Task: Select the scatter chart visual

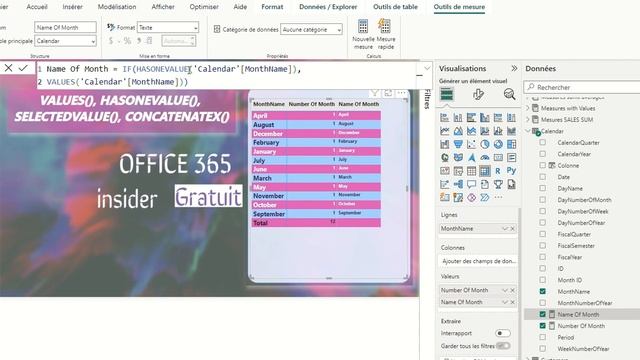Action: coord(471,144)
